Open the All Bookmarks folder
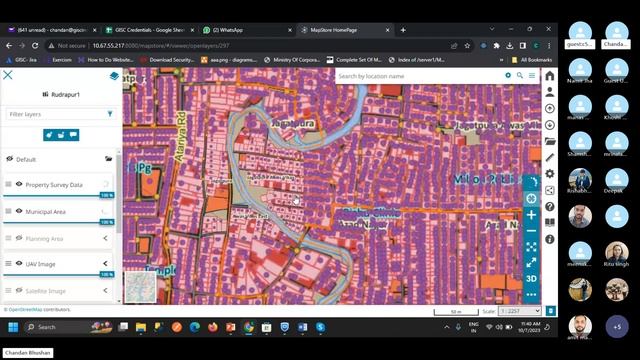The image size is (640, 360). point(531,60)
